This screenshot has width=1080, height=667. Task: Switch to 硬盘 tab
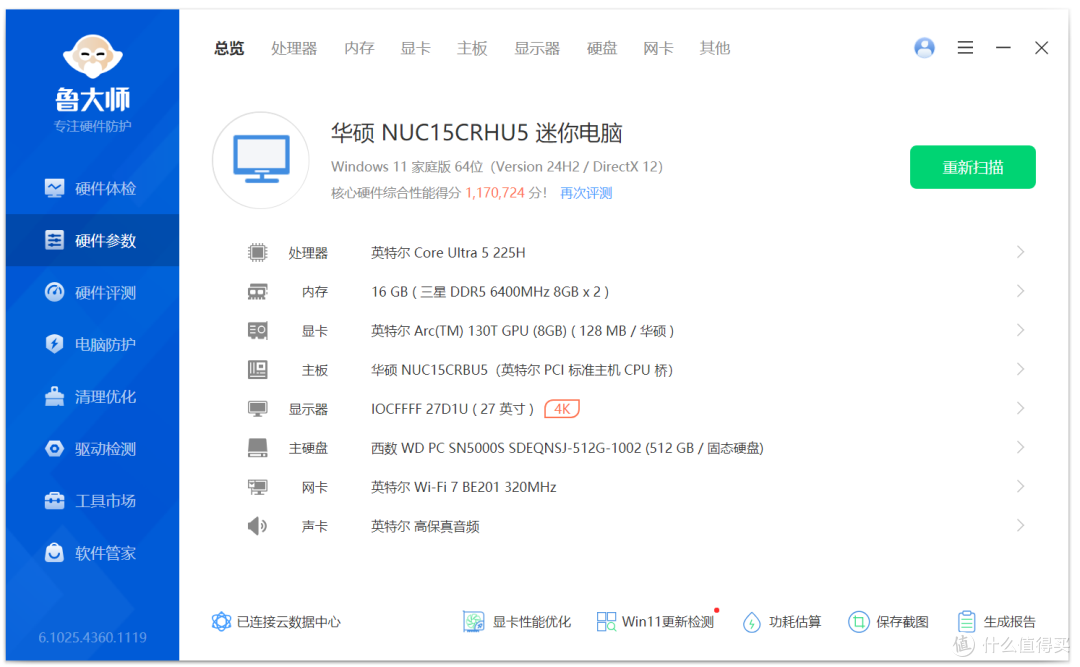coord(602,48)
